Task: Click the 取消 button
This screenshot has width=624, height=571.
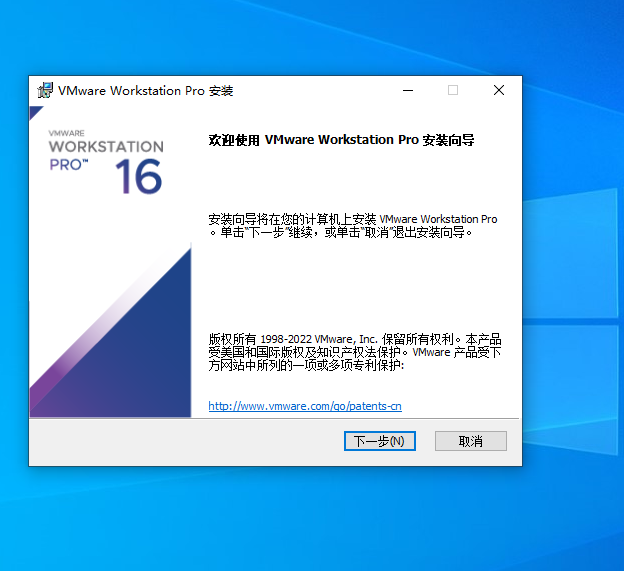Action: [x=470, y=441]
